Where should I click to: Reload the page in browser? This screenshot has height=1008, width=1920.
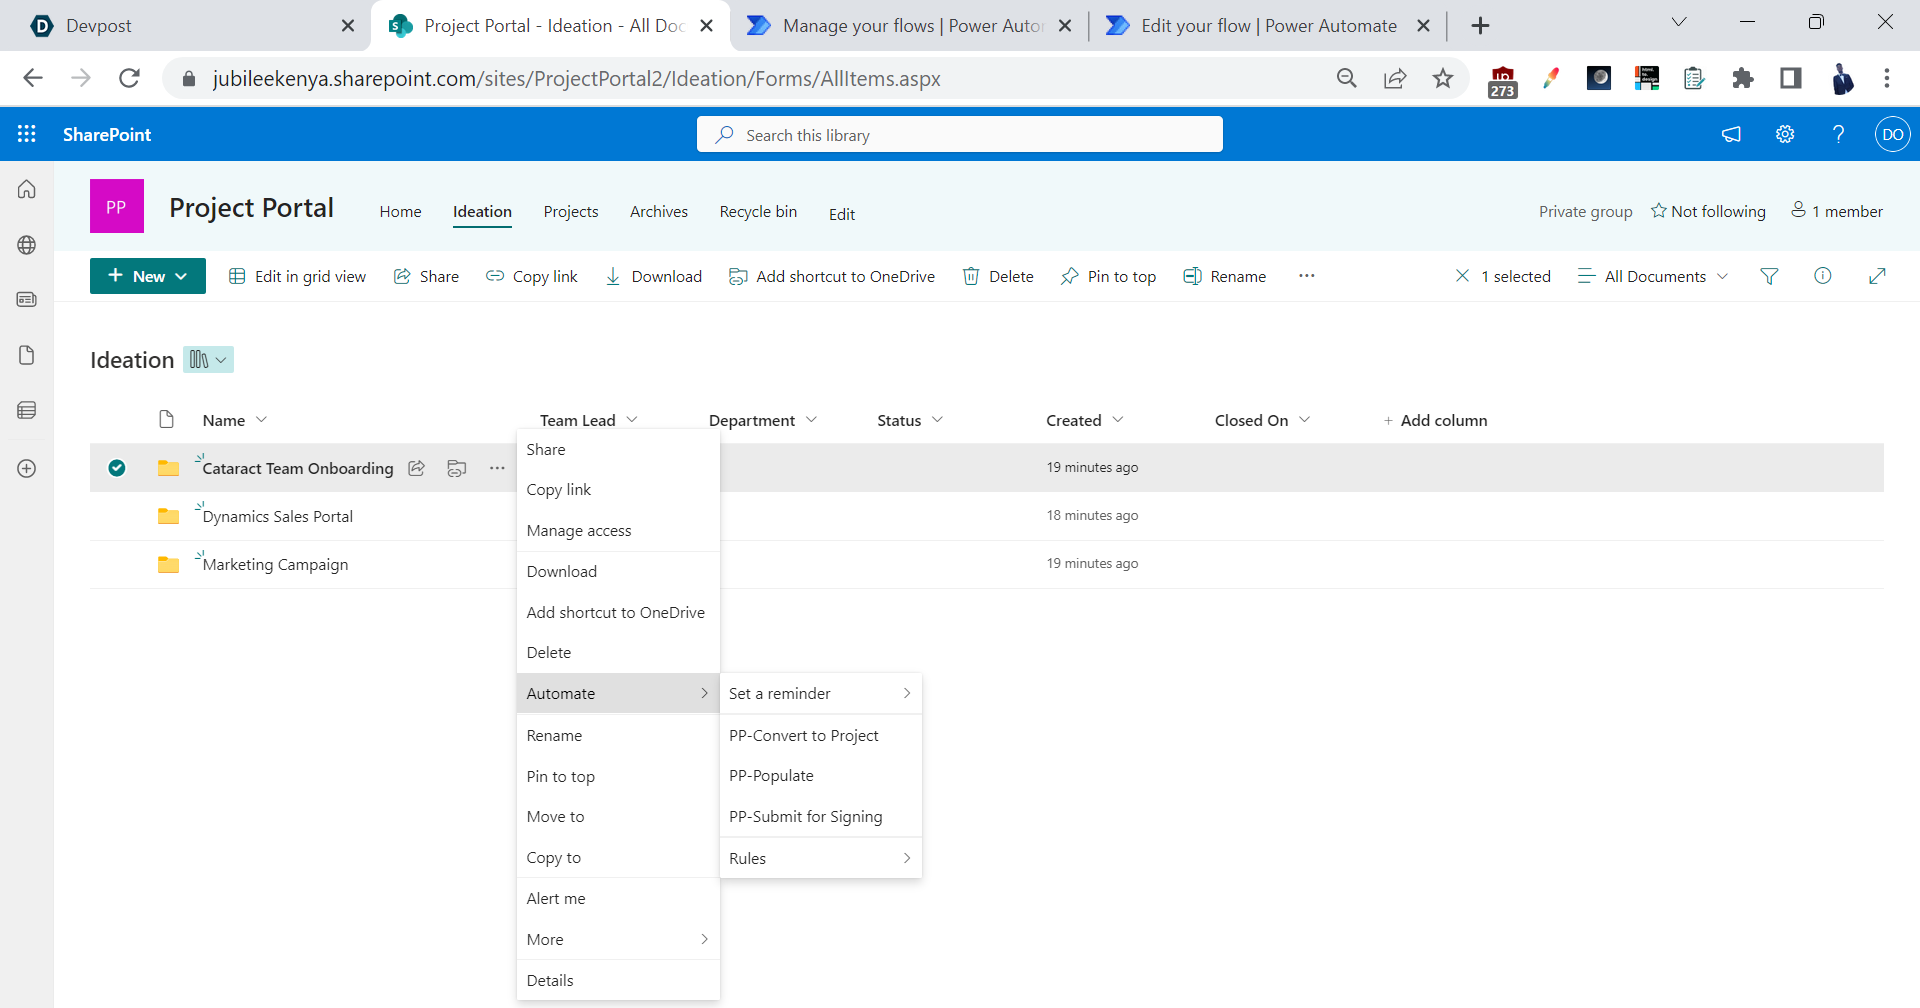[x=129, y=78]
